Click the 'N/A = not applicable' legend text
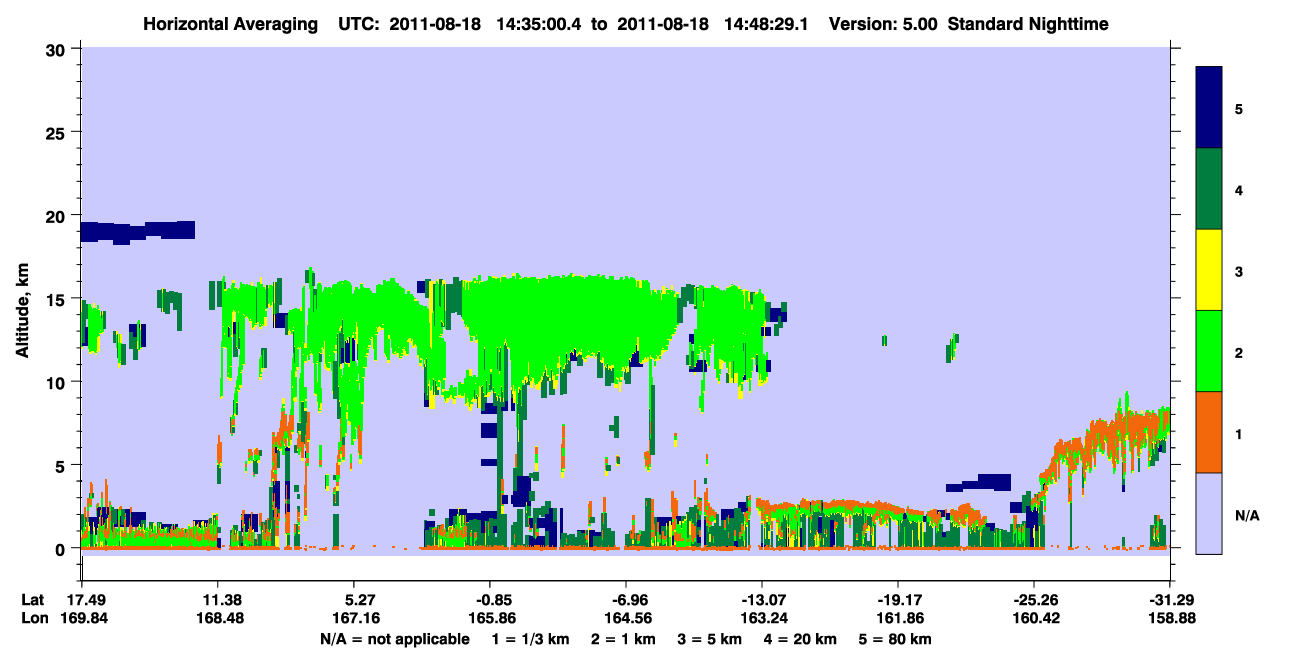Screen dimensions: 1300x667 395,639
